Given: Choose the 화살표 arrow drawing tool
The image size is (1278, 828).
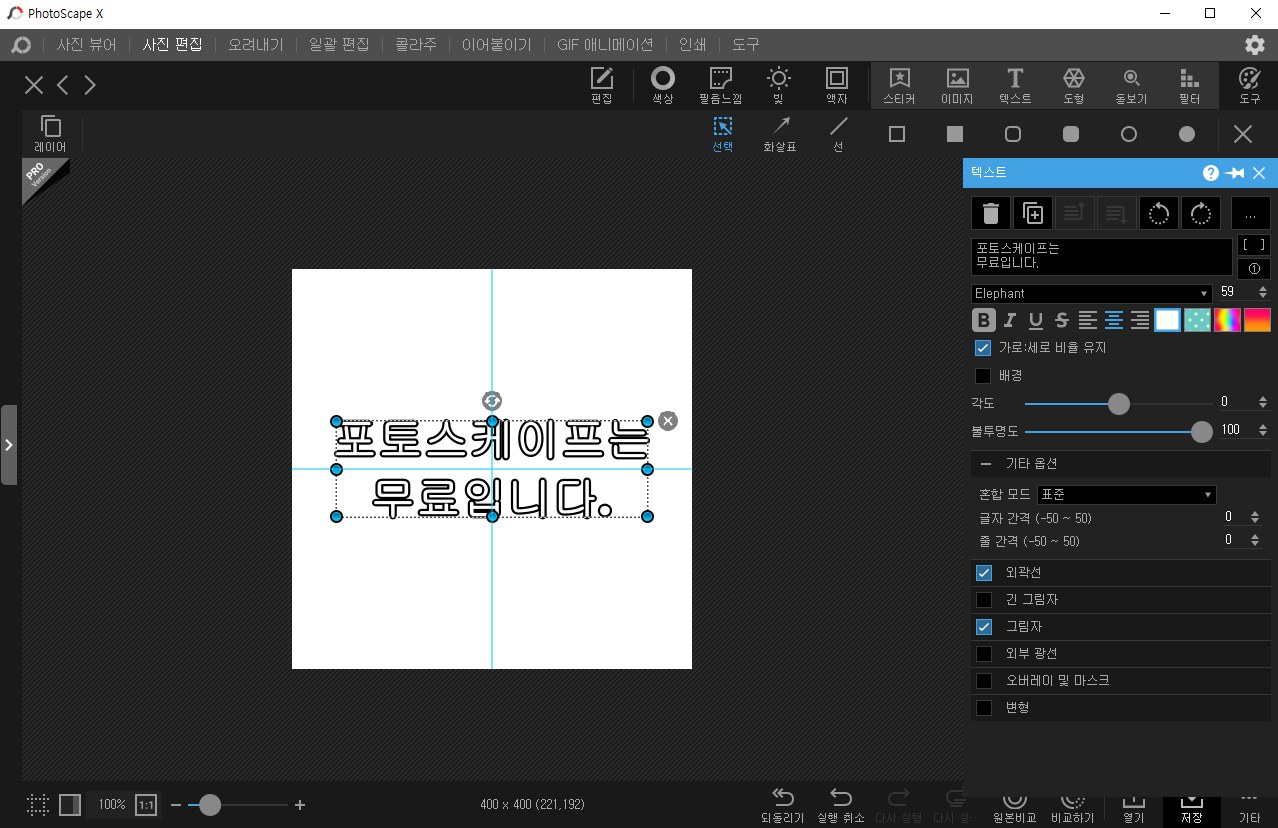Looking at the screenshot, I should (x=780, y=133).
